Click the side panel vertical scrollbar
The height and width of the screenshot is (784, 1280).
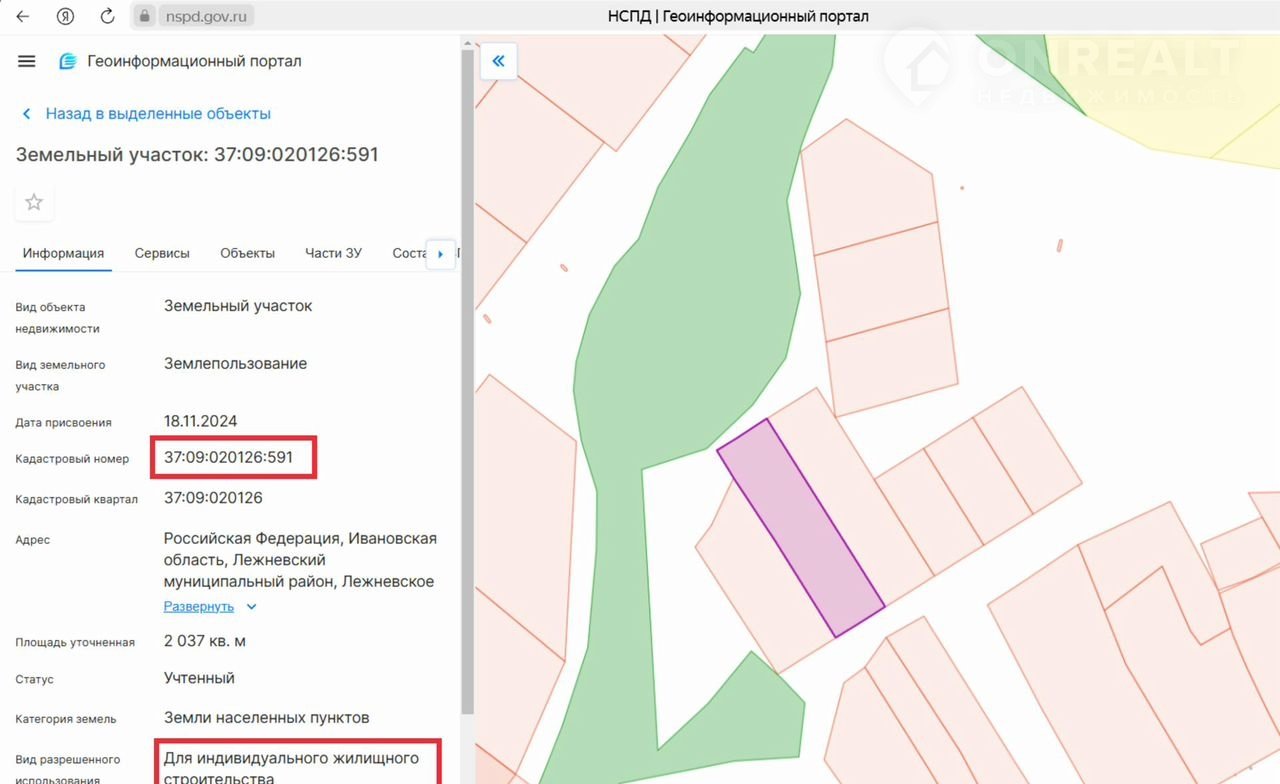pyautogui.click(x=467, y=400)
